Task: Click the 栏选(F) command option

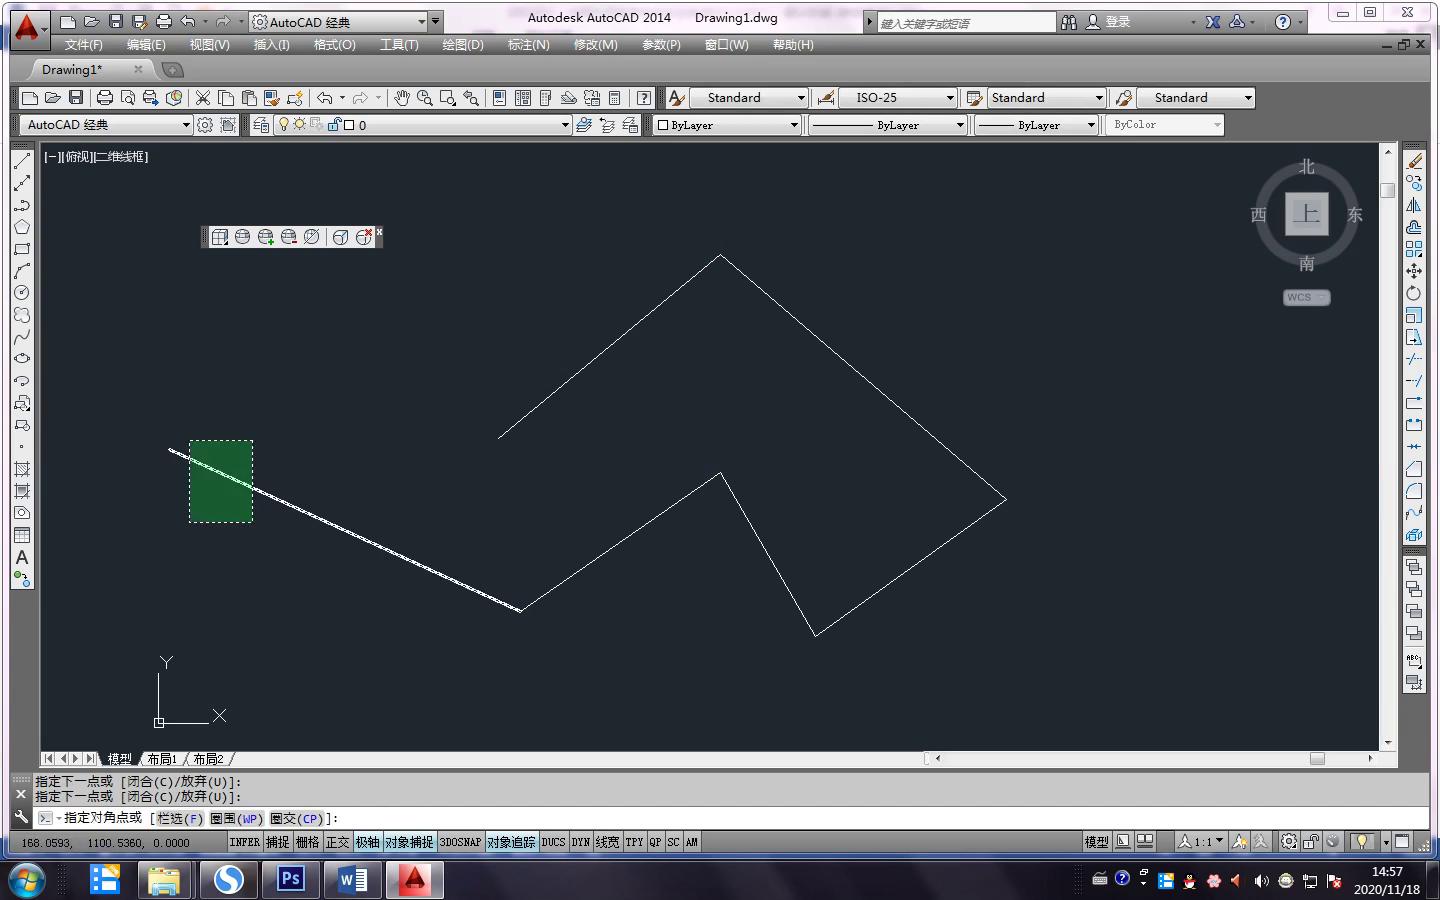Action: (180, 818)
